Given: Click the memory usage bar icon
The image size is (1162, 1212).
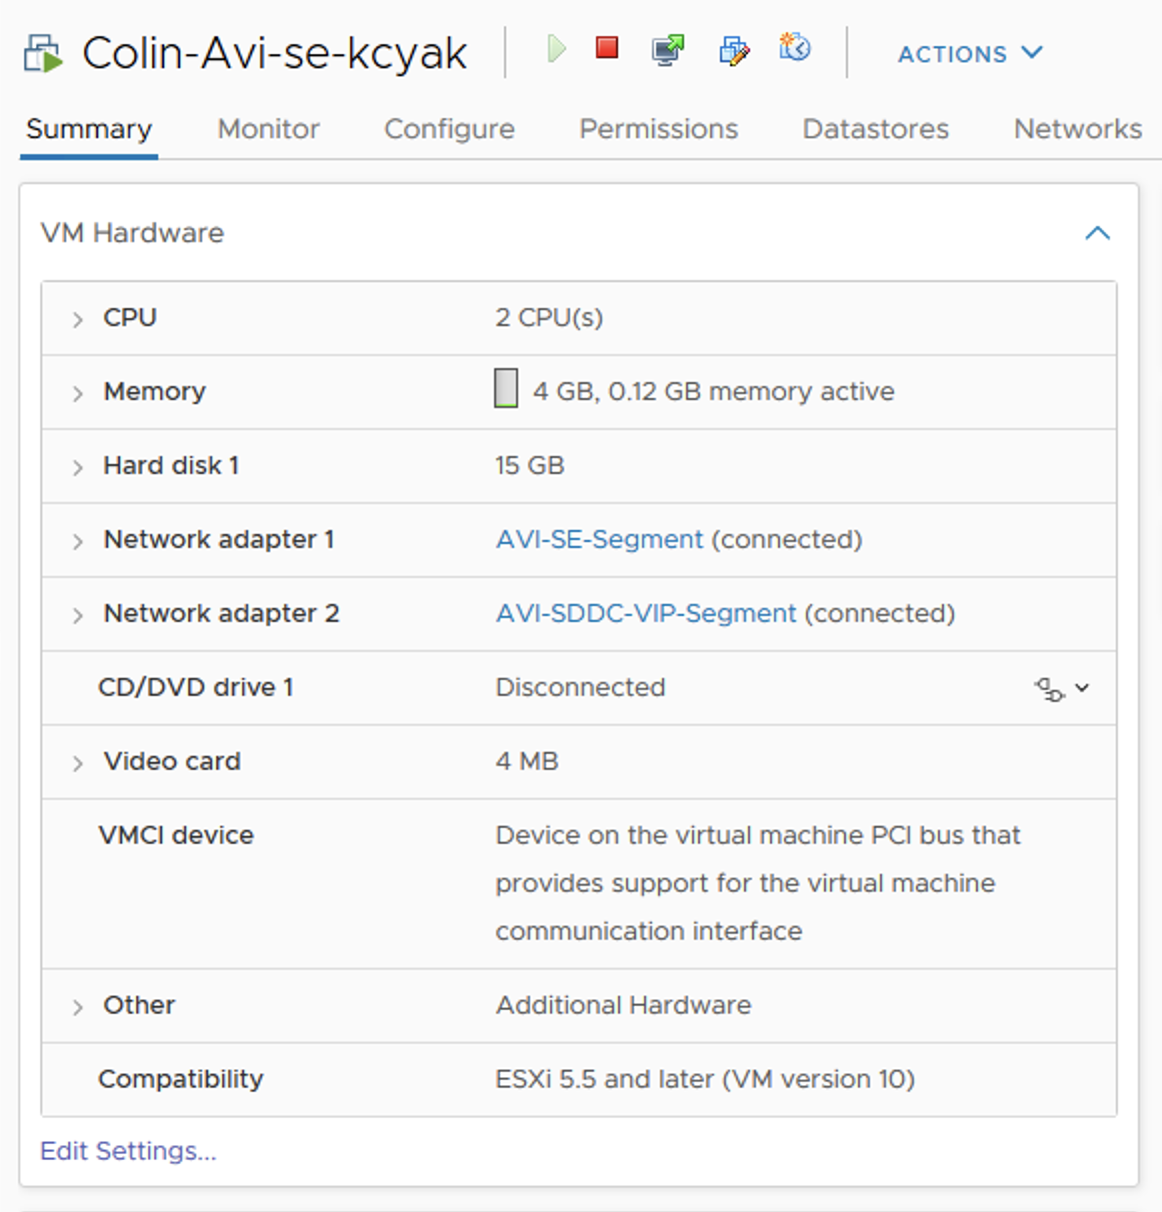Looking at the screenshot, I should [x=506, y=389].
